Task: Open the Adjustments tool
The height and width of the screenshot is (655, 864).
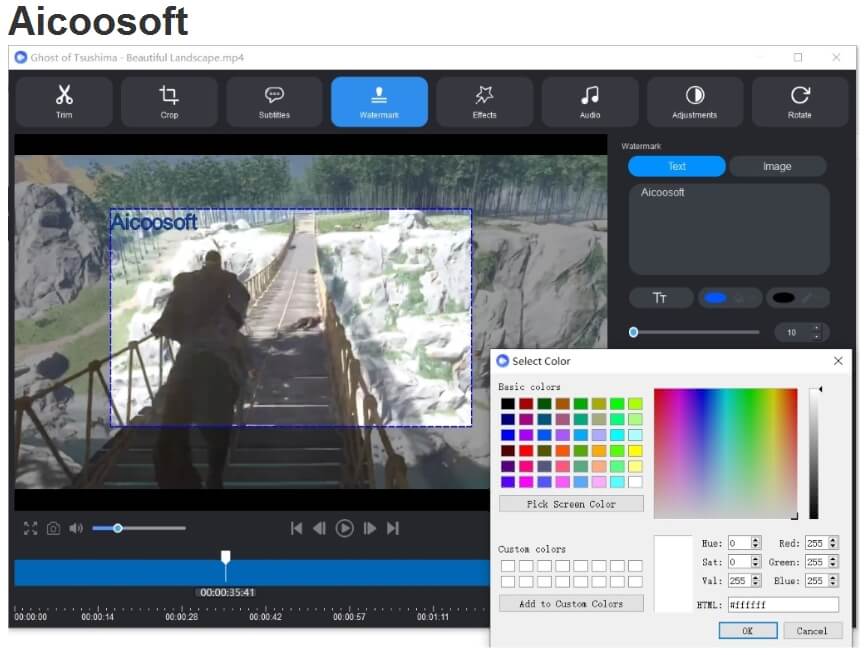Action: [695, 102]
